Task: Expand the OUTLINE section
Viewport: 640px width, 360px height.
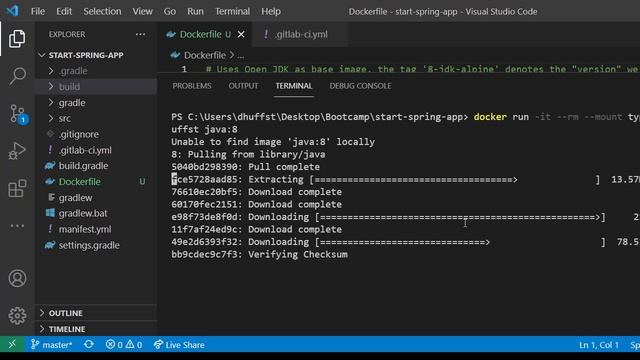Action: point(96,313)
